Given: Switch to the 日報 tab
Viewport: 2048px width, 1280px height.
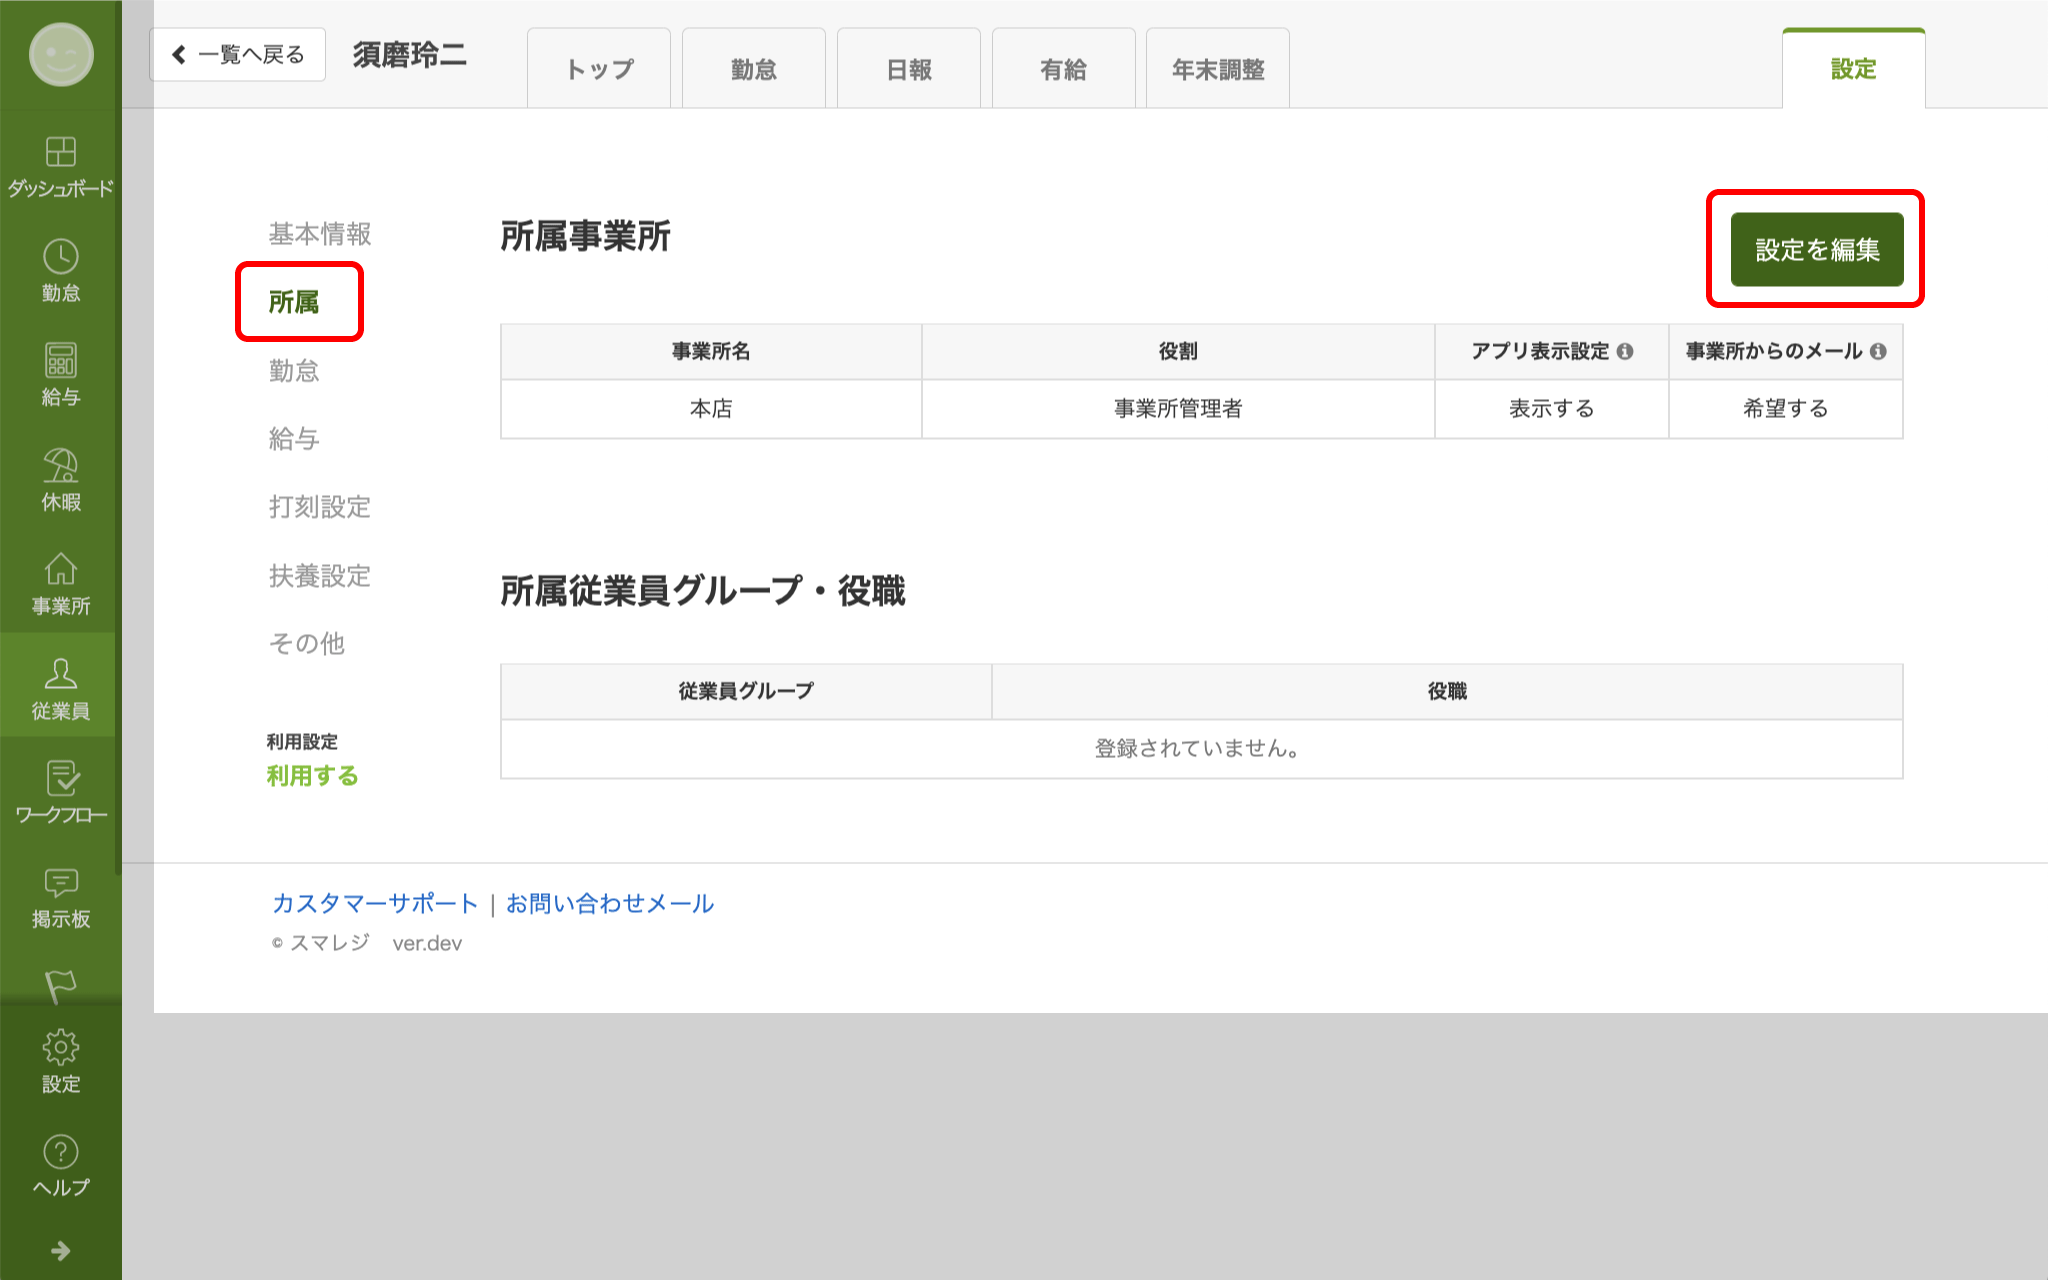Looking at the screenshot, I should tap(909, 69).
